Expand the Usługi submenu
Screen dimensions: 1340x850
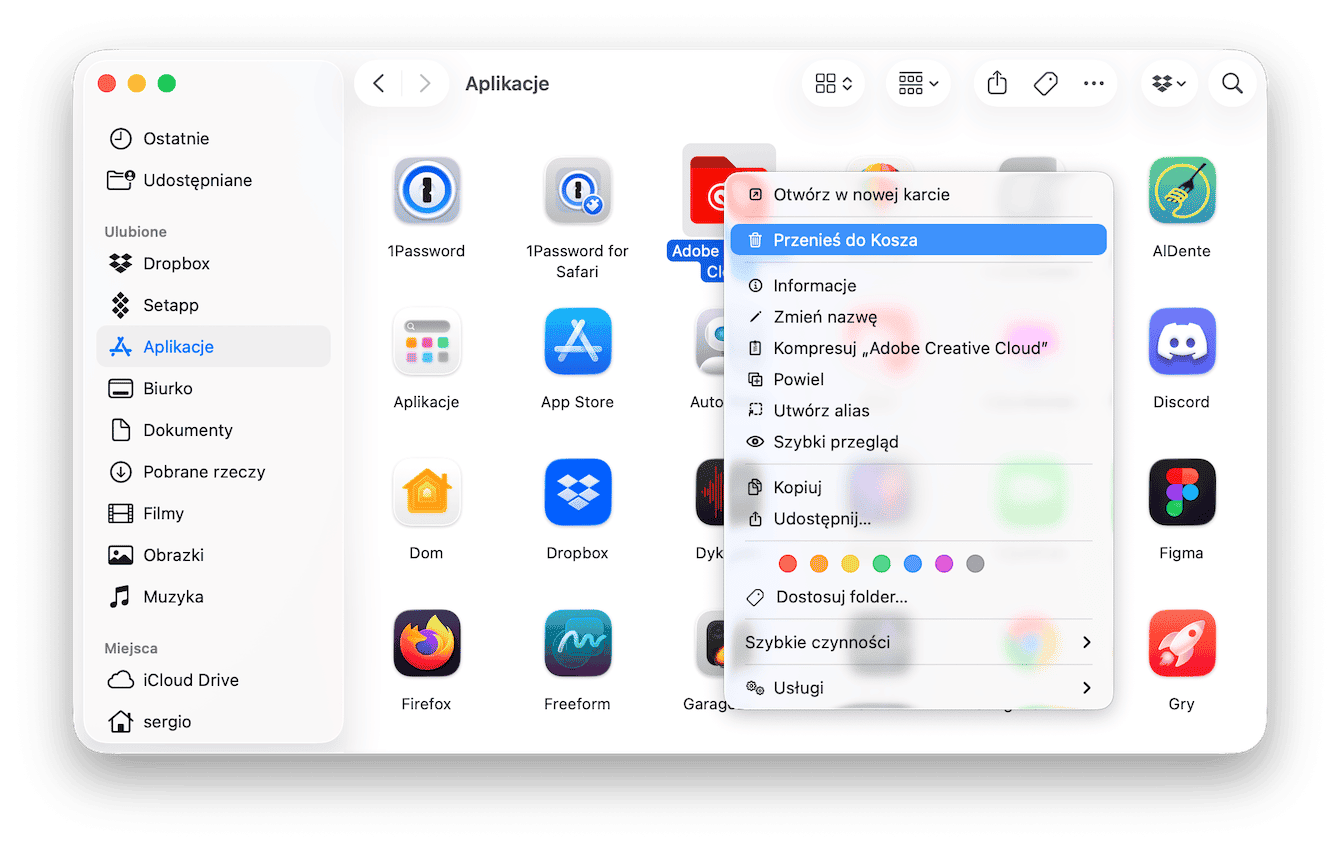click(918, 688)
